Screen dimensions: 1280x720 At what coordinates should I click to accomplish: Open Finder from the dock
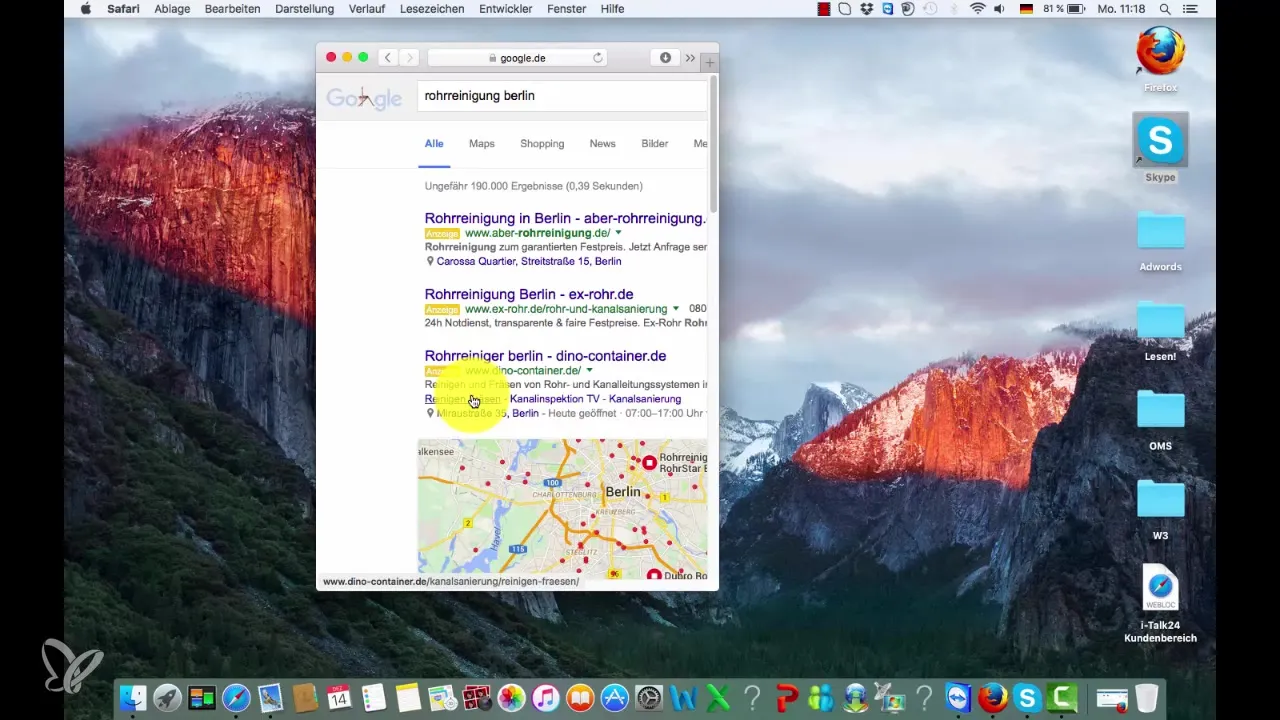[x=133, y=697]
